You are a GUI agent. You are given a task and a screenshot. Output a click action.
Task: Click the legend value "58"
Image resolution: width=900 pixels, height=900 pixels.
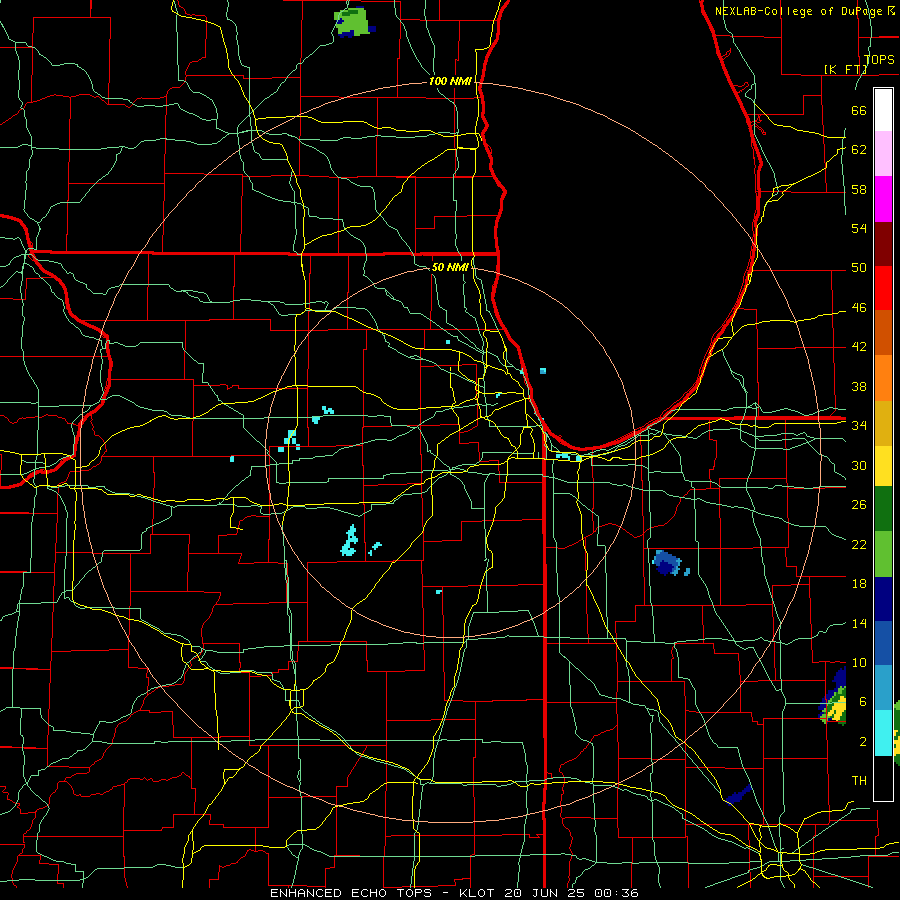point(859,189)
